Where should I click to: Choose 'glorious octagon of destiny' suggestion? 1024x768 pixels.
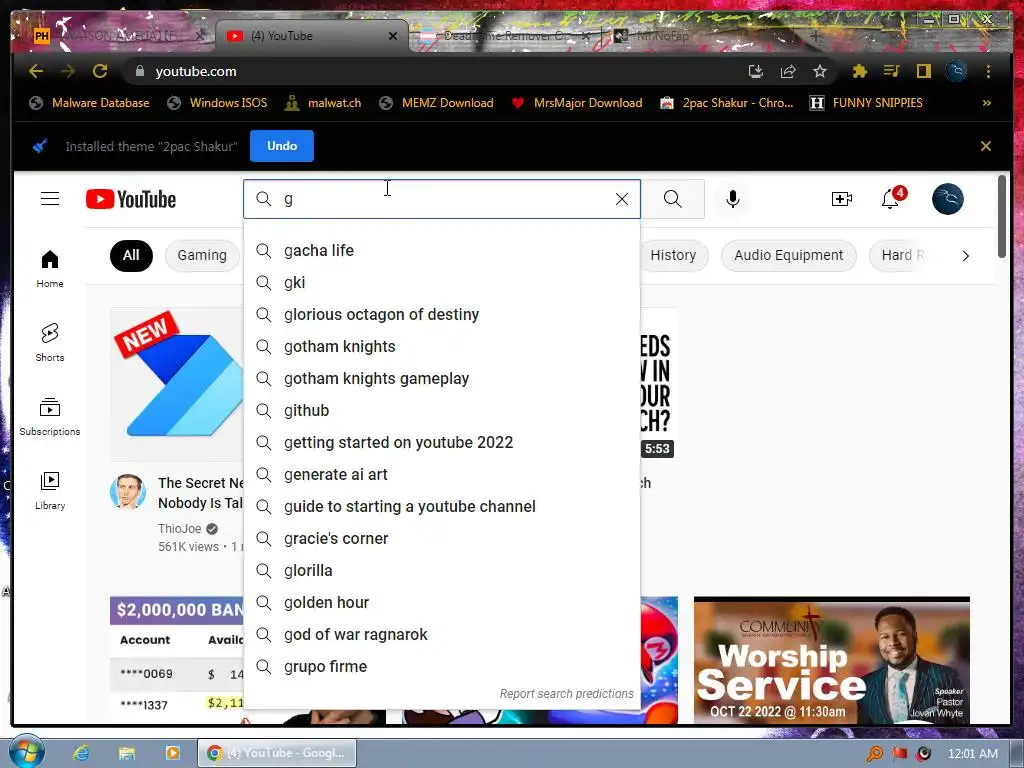click(441, 314)
